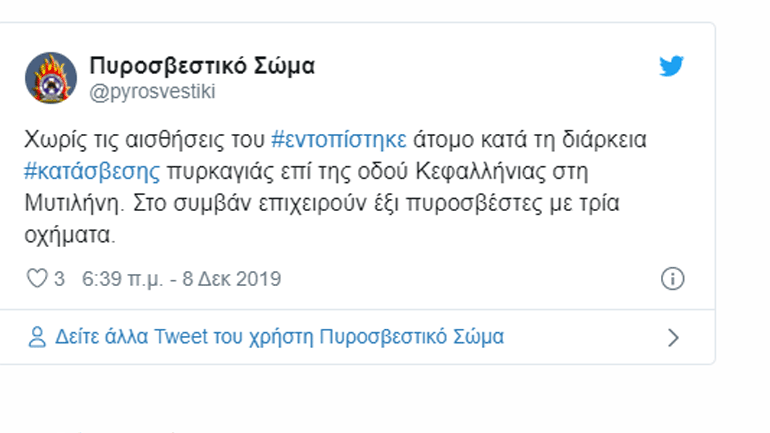Click the person icon in the tweet footer

click(x=37, y=336)
